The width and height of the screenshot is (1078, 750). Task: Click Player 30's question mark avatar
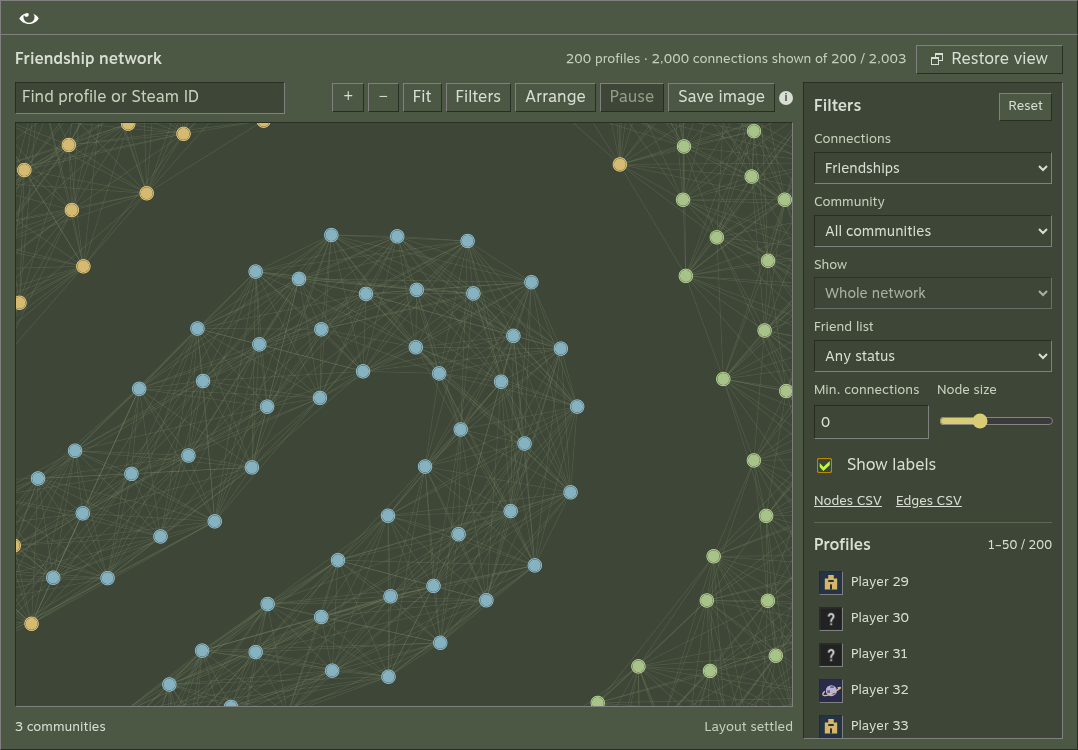(x=830, y=618)
